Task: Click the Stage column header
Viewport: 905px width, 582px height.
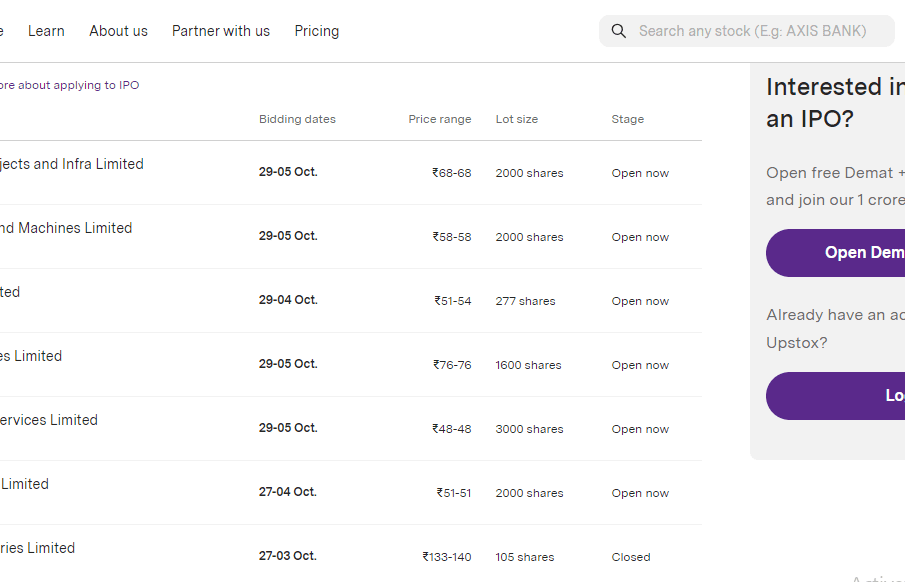Action: pos(628,119)
